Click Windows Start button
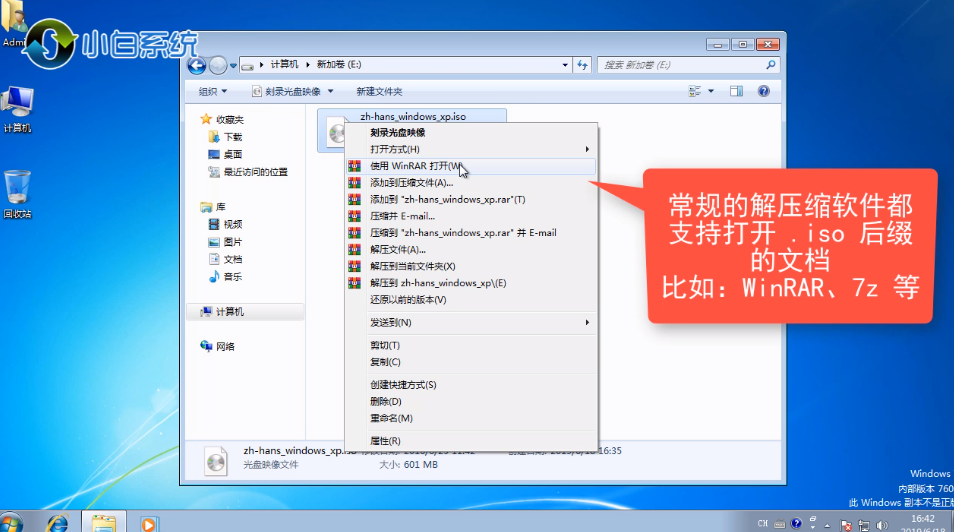The image size is (954, 532). (x=11, y=522)
